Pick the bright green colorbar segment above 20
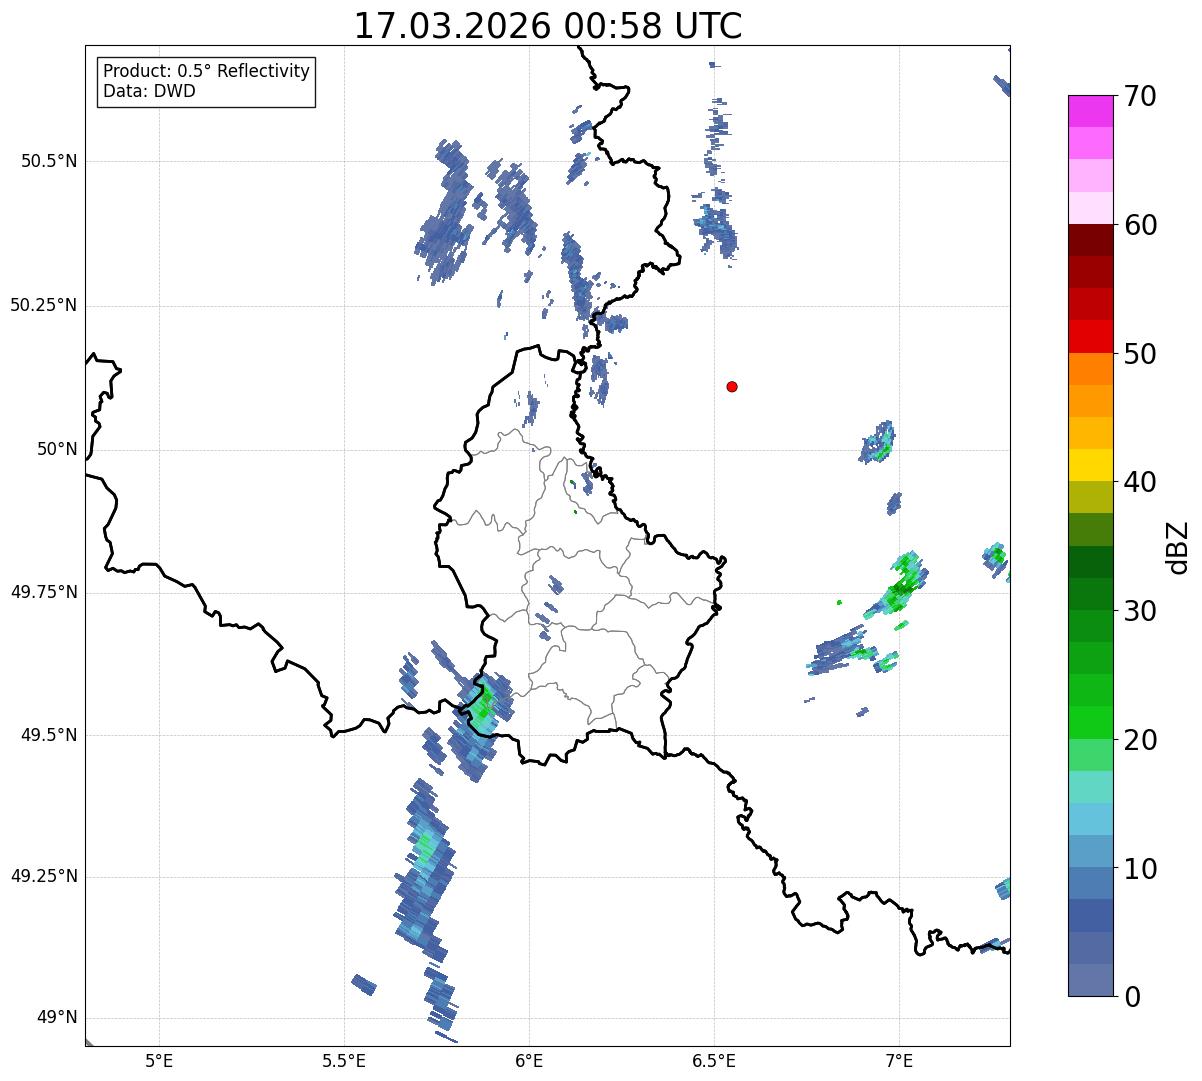Image resolution: width=1202 pixels, height=1081 pixels. 1090,723
